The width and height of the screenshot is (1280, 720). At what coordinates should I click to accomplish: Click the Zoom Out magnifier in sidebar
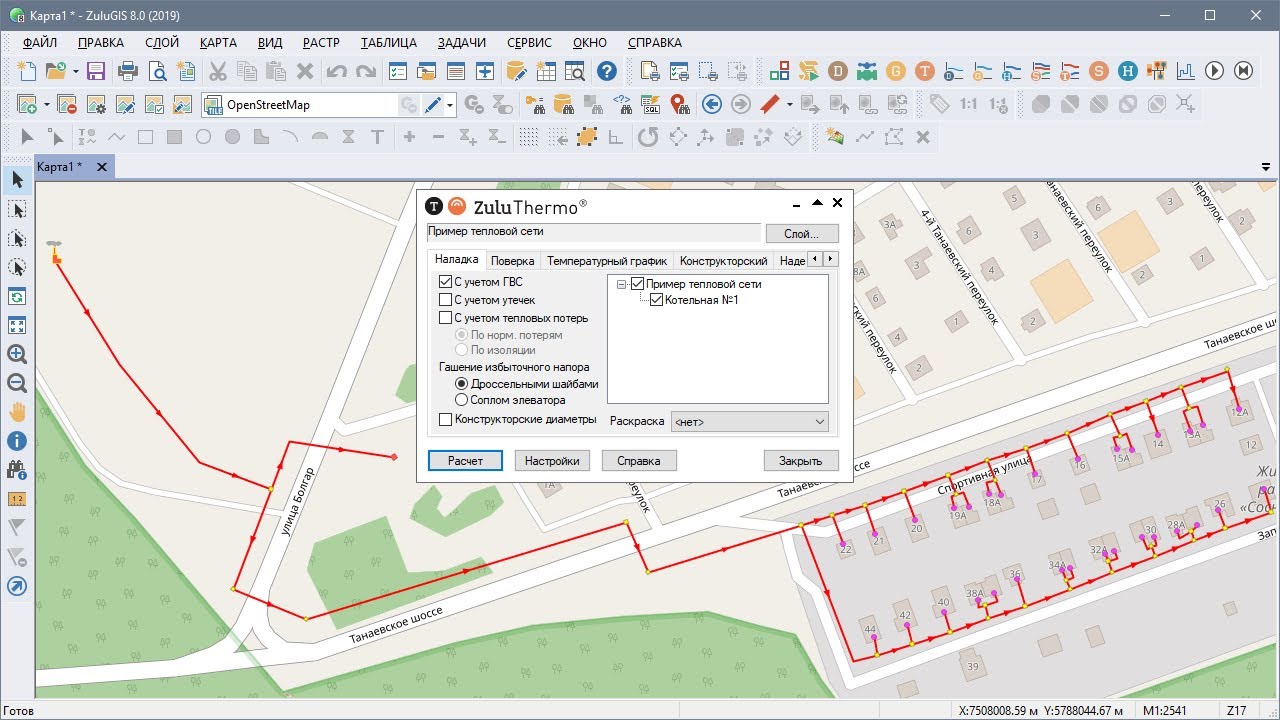[17, 382]
